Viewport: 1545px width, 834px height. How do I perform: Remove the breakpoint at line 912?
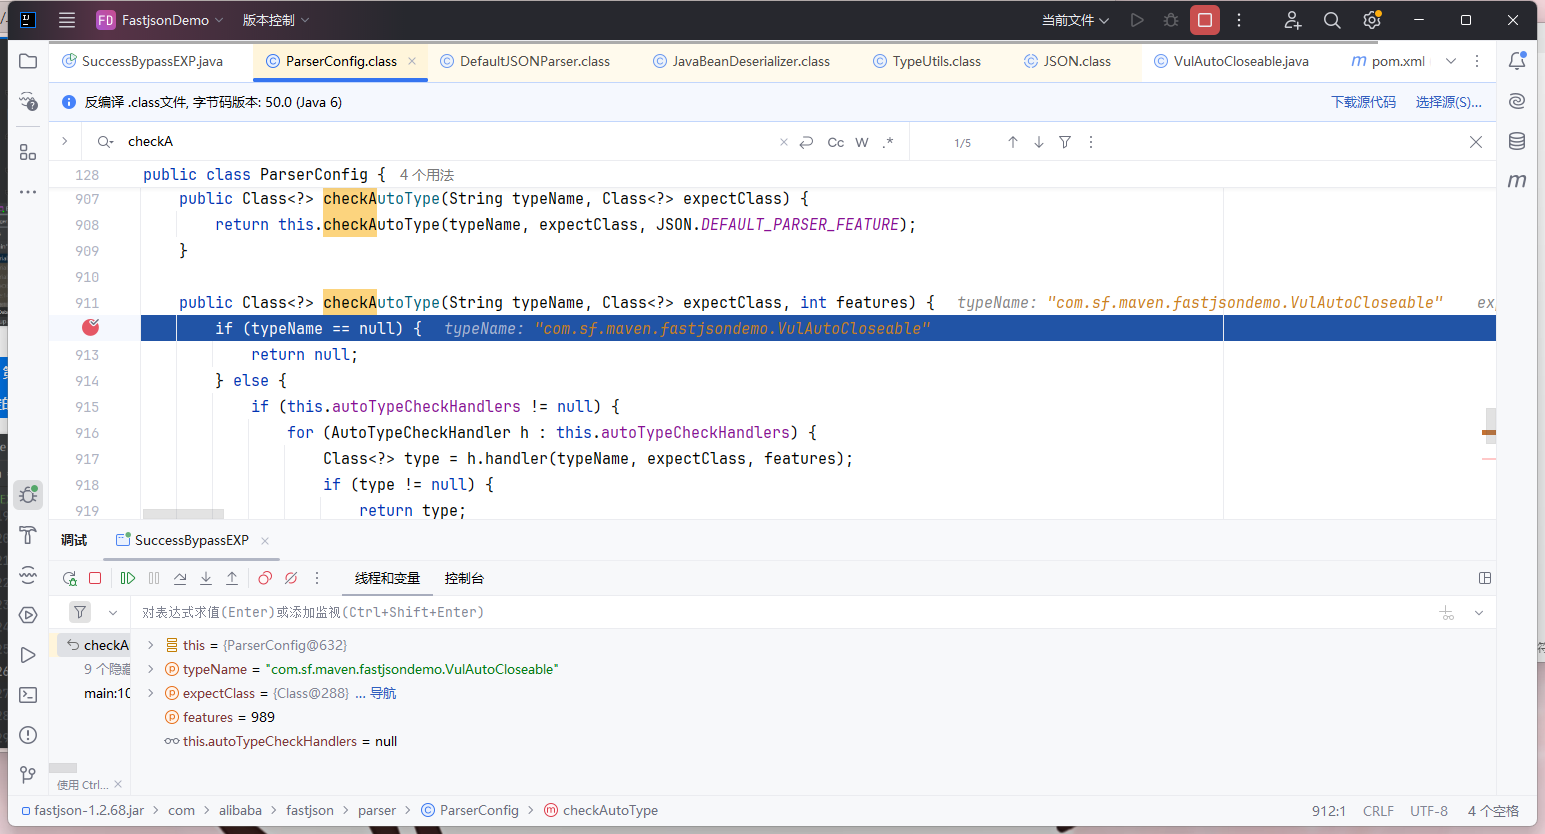pyautogui.click(x=91, y=327)
